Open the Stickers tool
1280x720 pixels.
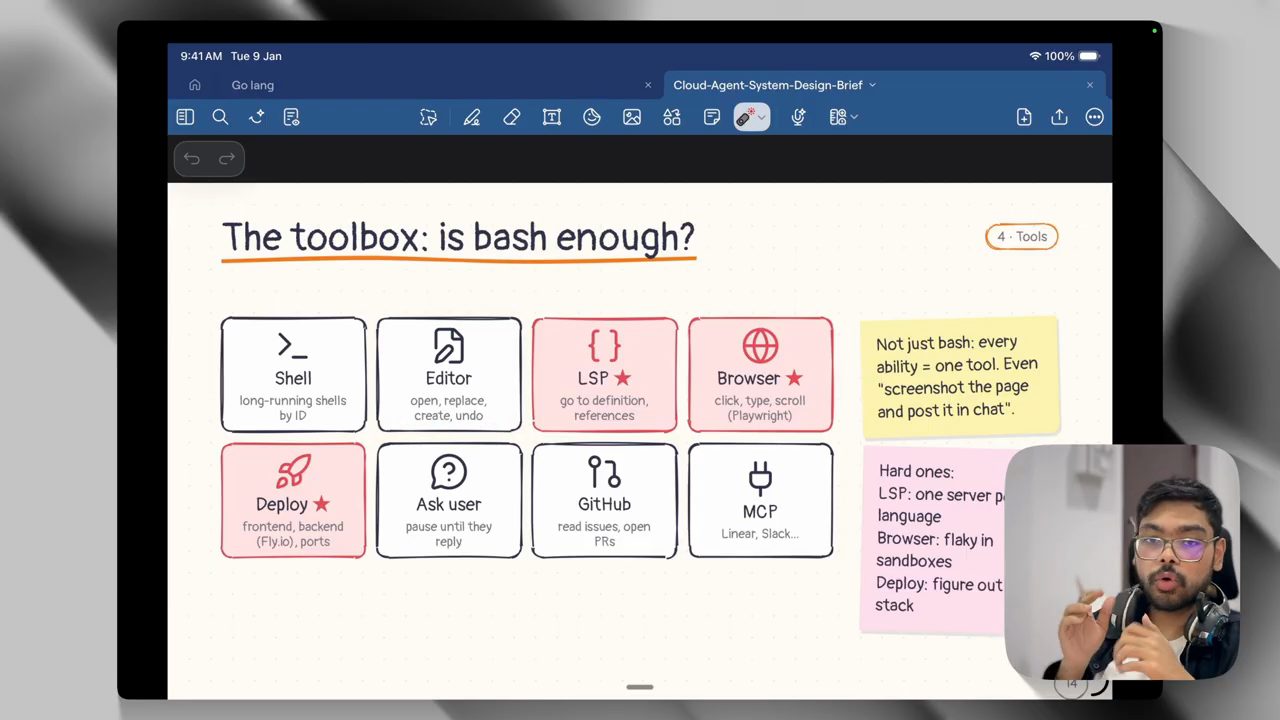pos(591,117)
